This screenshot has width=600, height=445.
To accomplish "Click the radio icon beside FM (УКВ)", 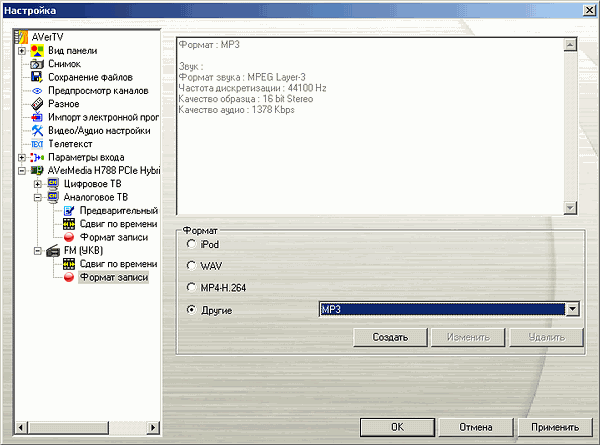I will tap(53, 250).
